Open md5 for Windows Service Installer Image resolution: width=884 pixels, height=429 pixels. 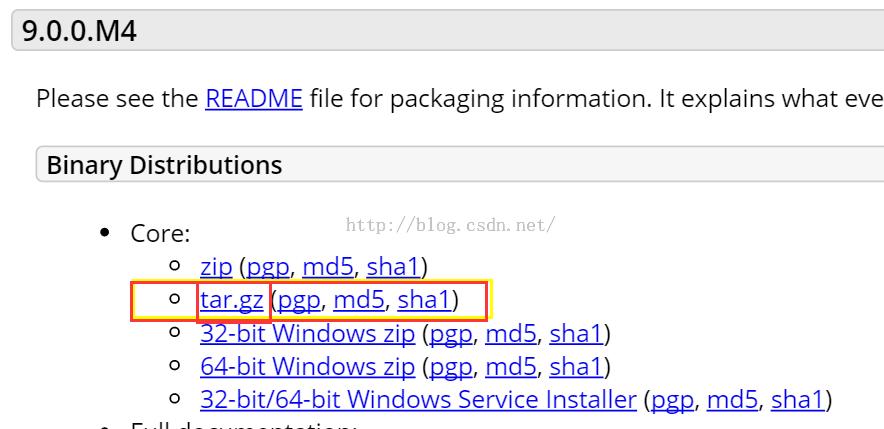(x=731, y=400)
